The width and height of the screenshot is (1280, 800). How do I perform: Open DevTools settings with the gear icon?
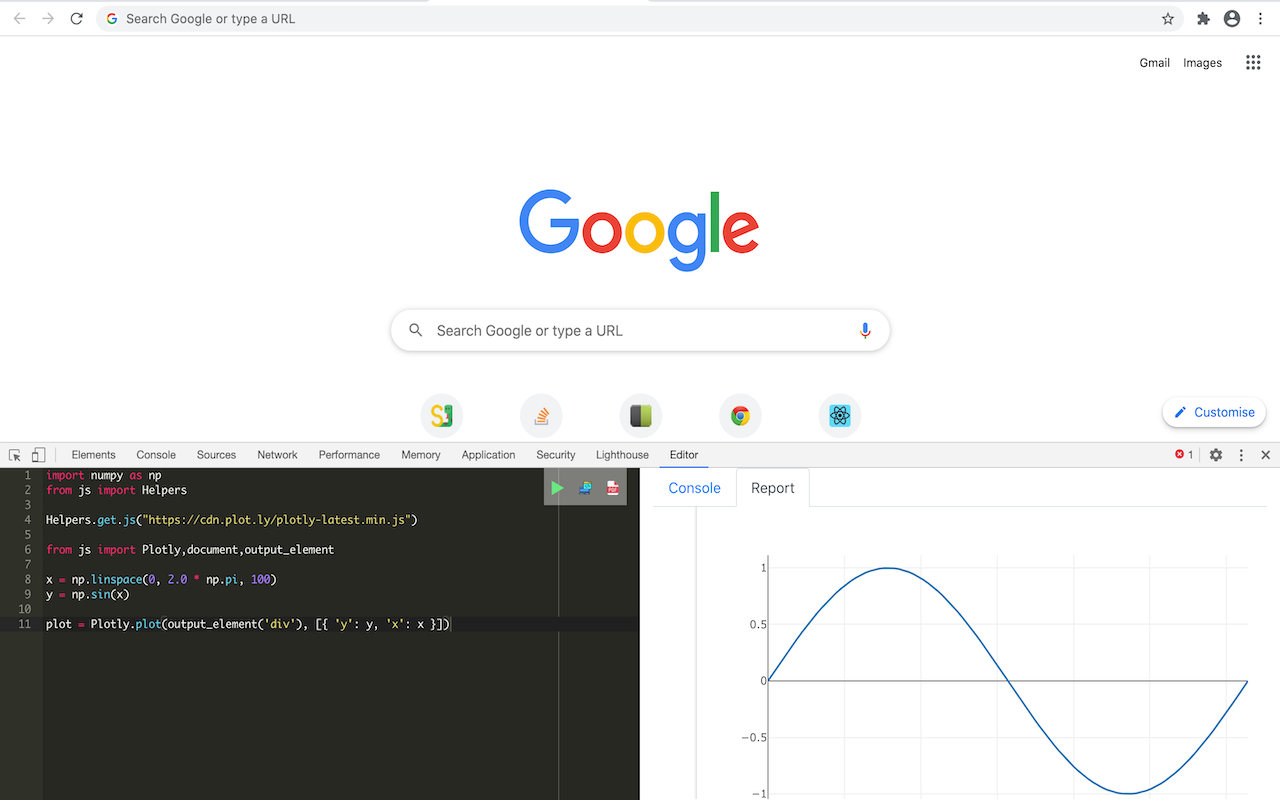coord(1215,454)
